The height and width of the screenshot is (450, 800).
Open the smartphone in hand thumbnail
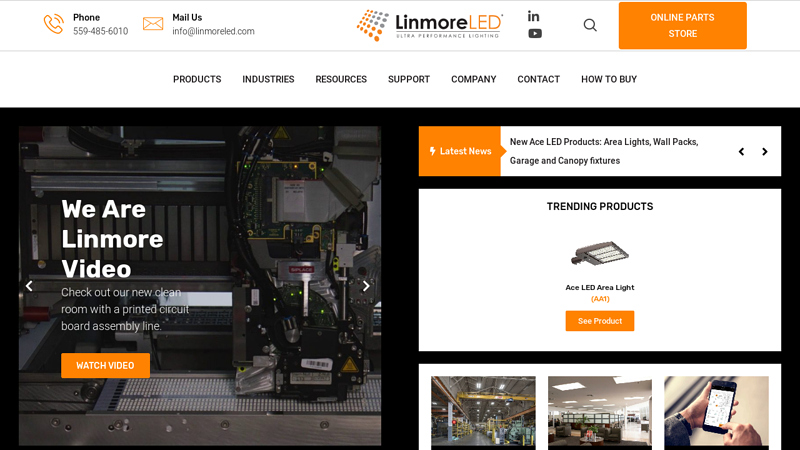(x=716, y=412)
